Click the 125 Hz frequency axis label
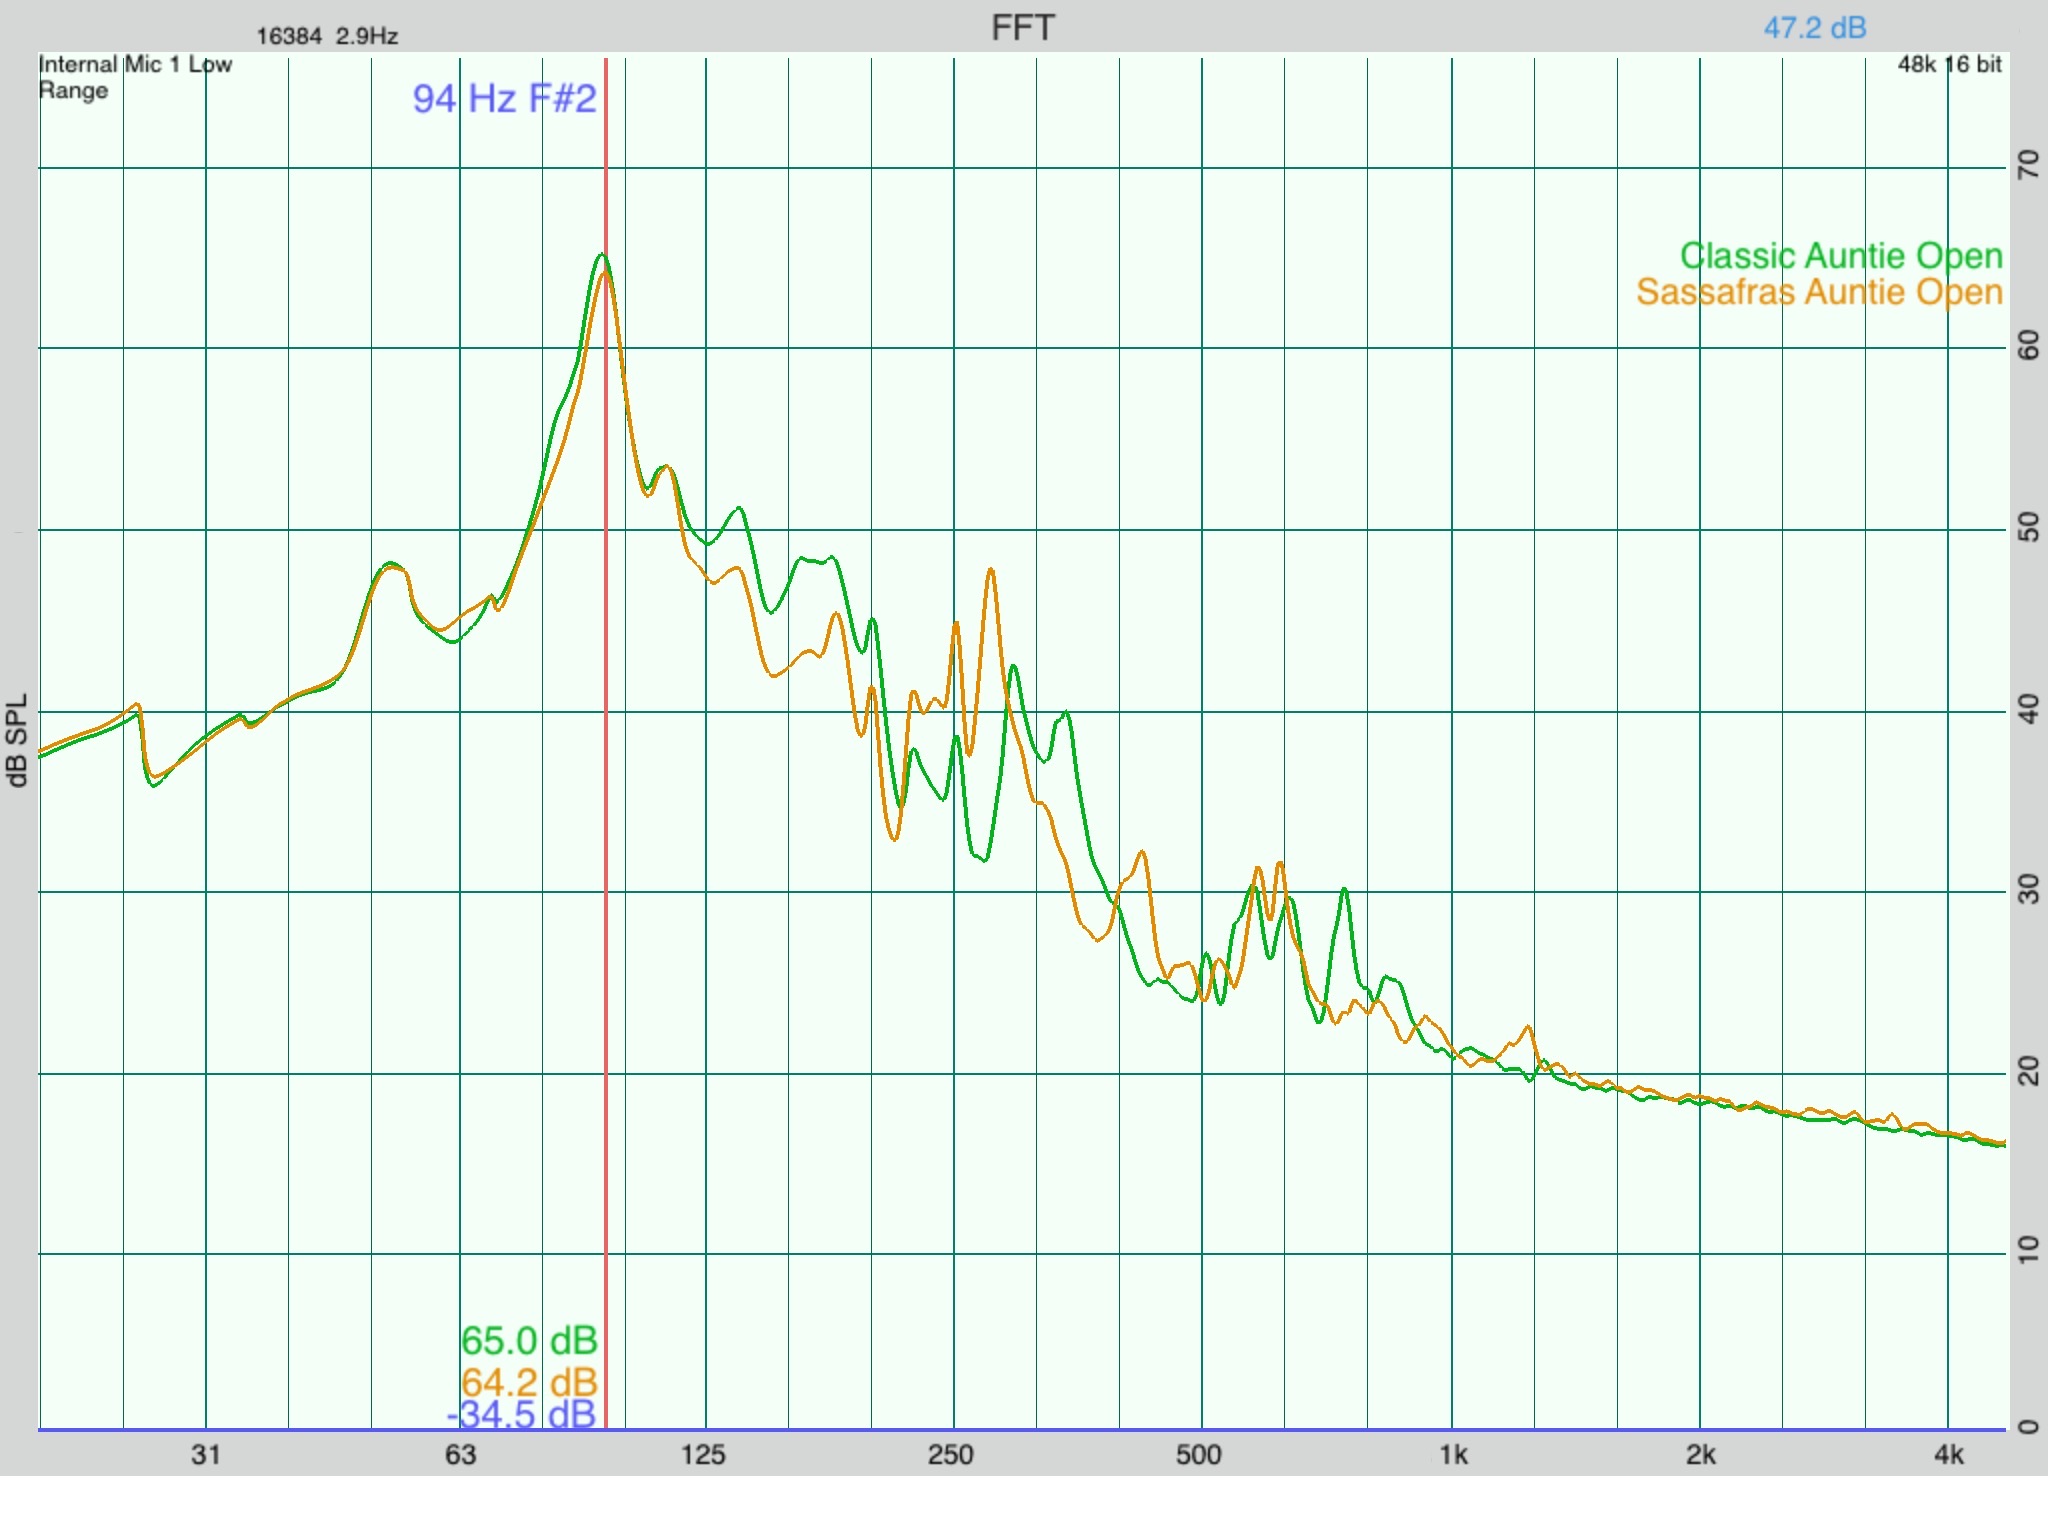The height and width of the screenshot is (1536, 2048). [703, 1454]
